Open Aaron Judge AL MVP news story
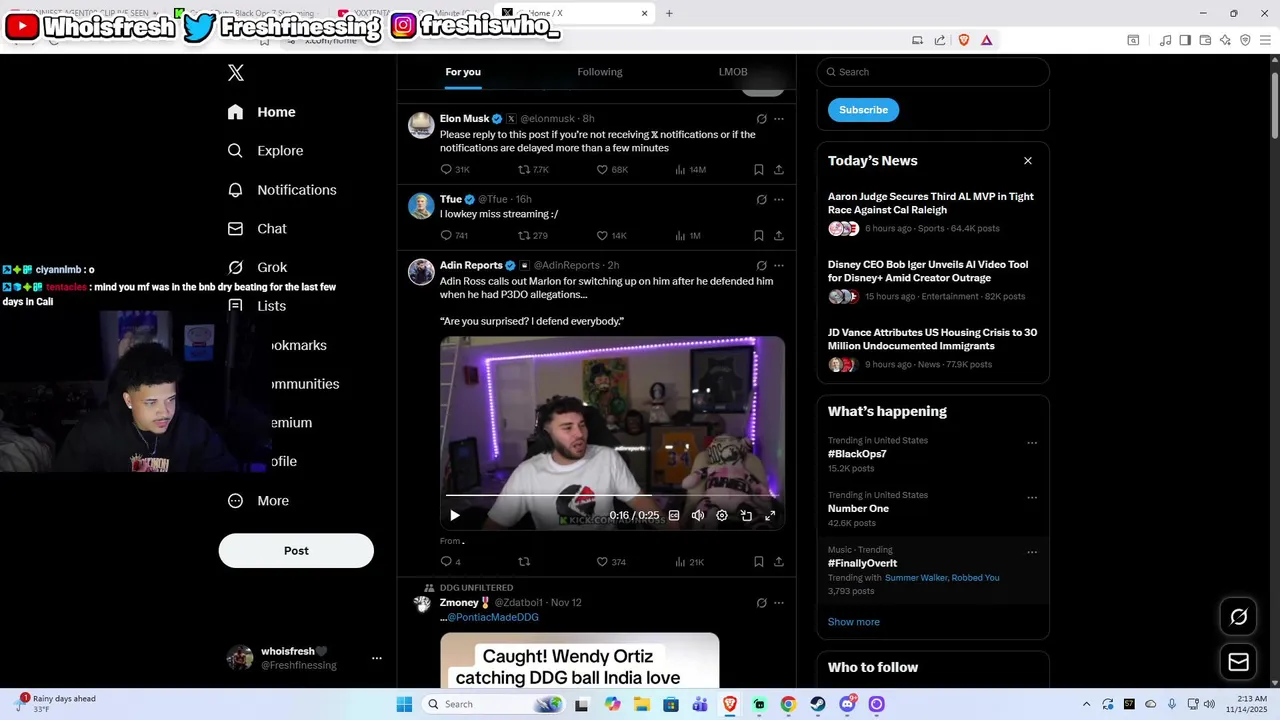 pyautogui.click(x=931, y=203)
